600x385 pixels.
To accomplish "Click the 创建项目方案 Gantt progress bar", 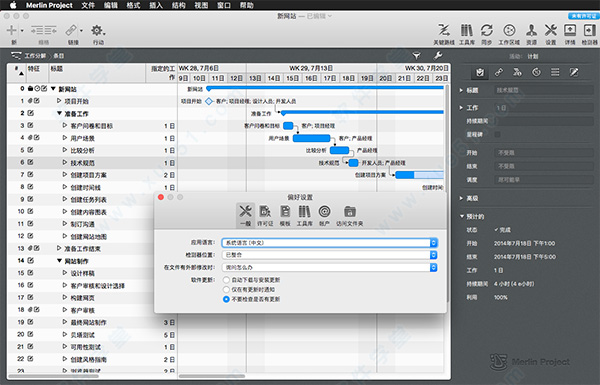I will [x=420, y=175].
